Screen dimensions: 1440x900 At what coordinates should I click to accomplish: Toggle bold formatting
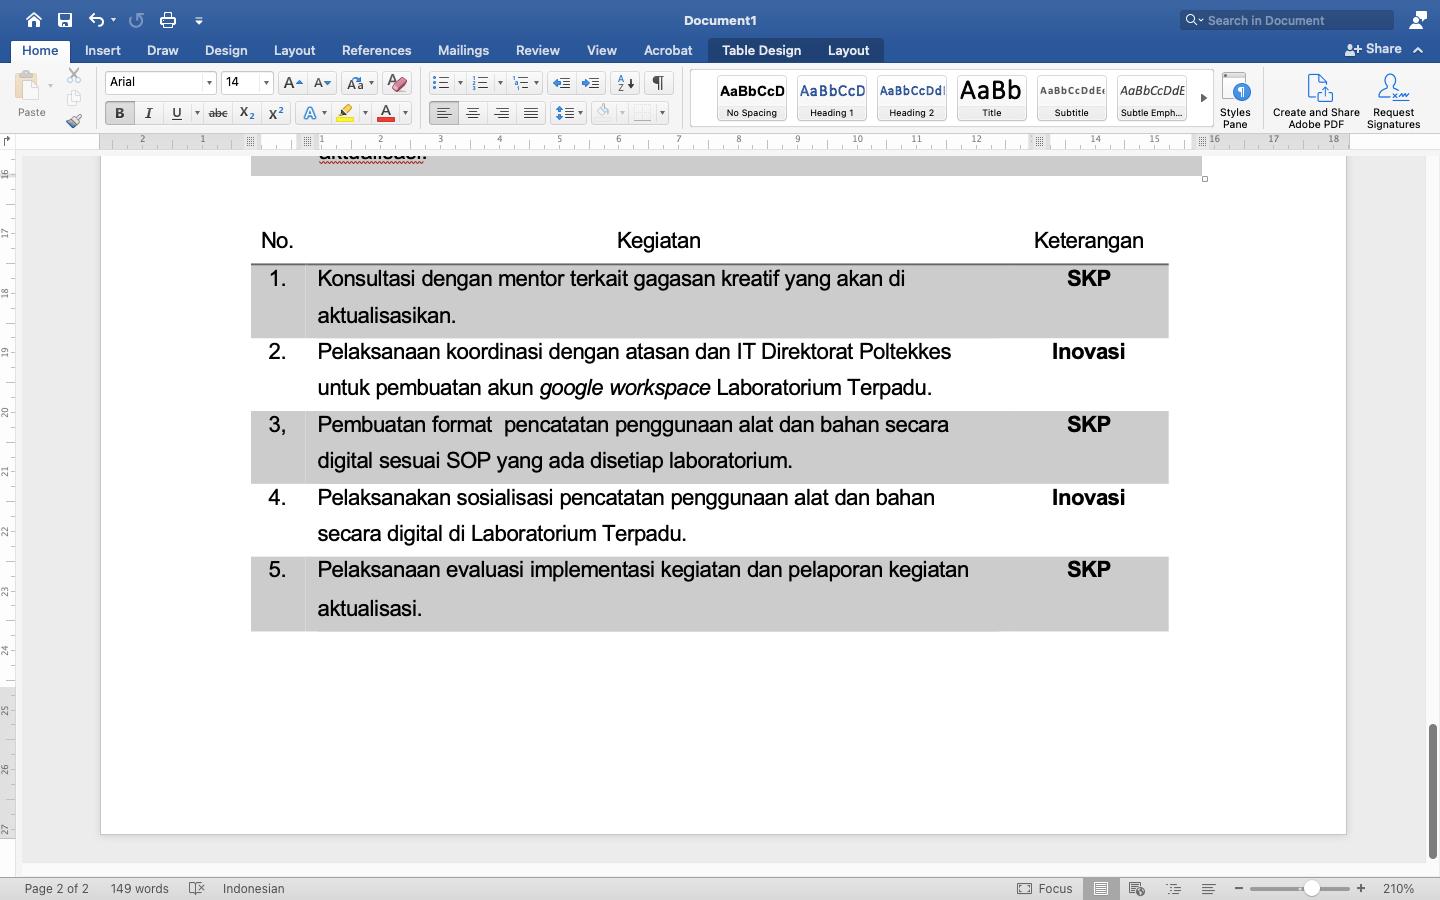pyautogui.click(x=119, y=113)
